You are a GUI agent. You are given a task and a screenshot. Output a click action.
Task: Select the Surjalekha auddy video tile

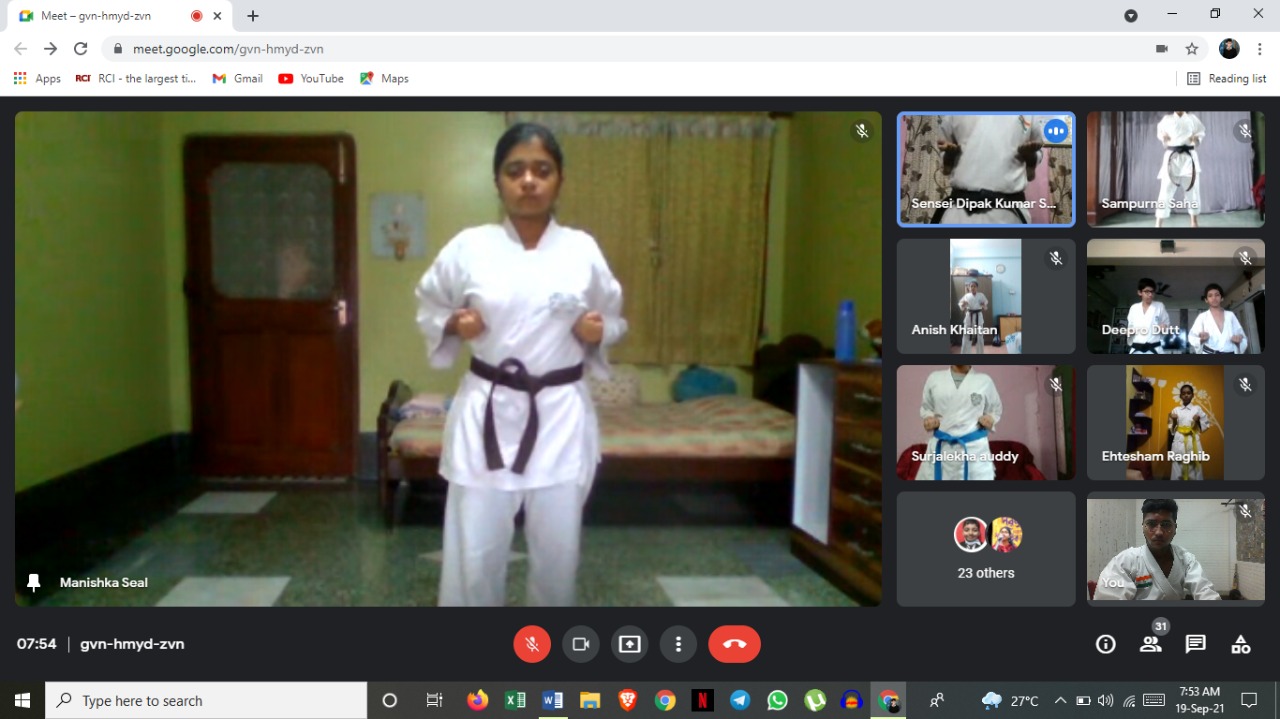pos(986,422)
